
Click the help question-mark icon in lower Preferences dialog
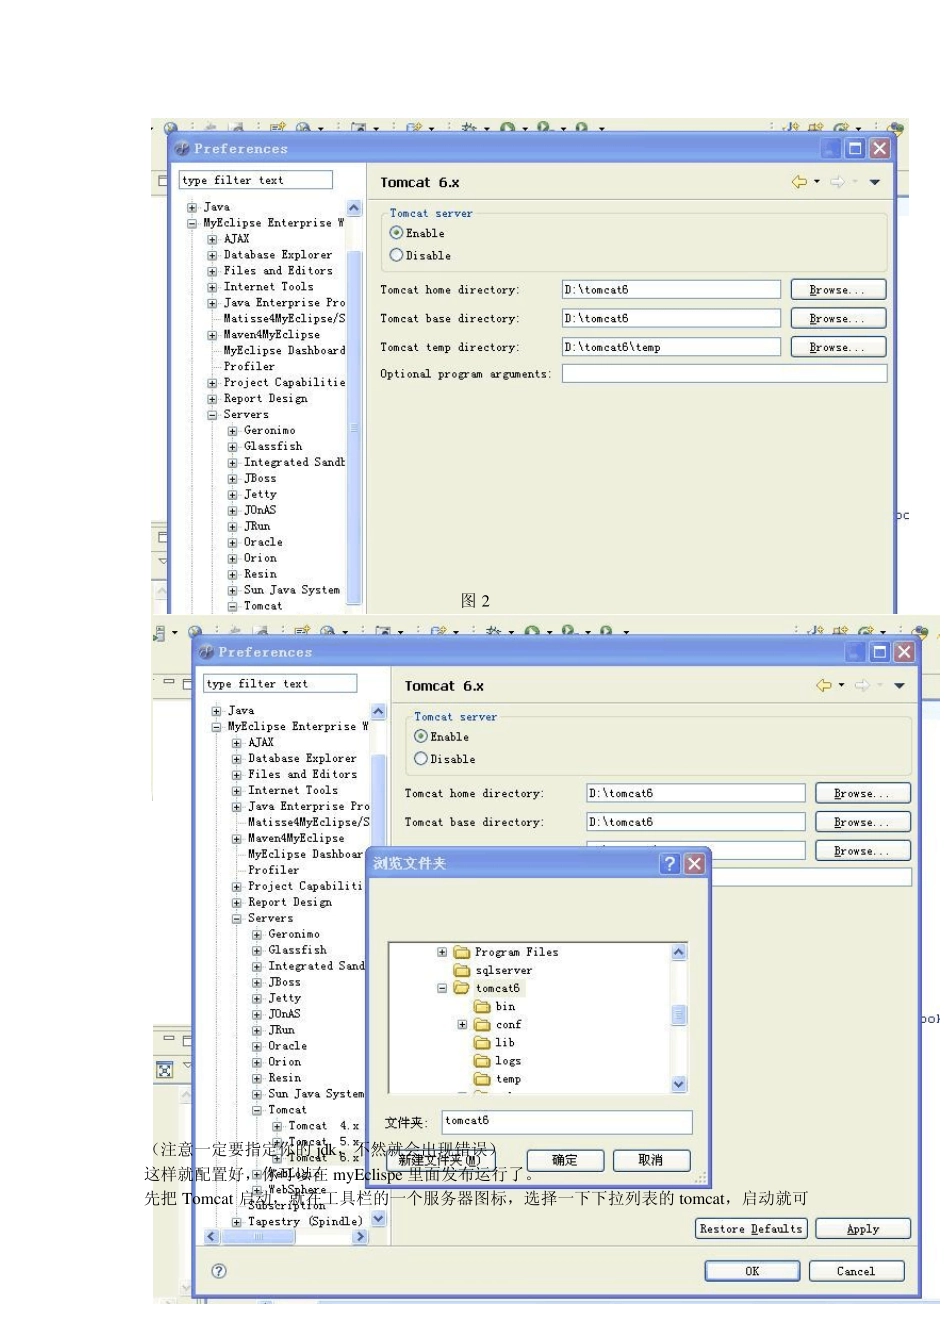pos(219,1271)
